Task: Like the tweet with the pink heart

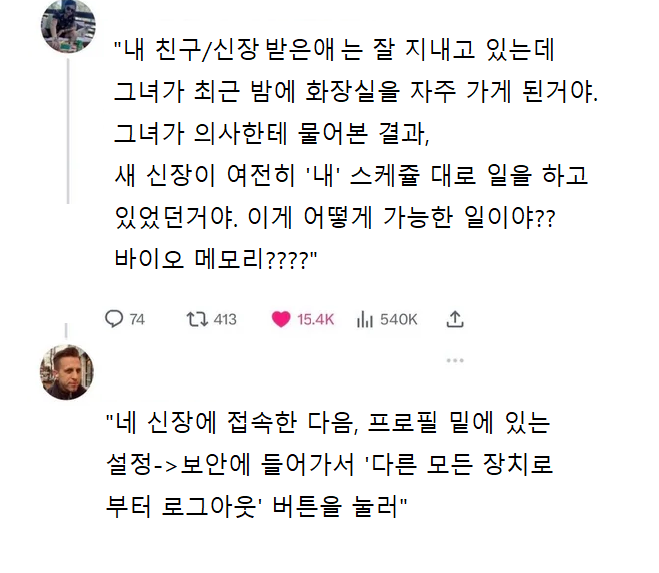Action: [x=281, y=319]
